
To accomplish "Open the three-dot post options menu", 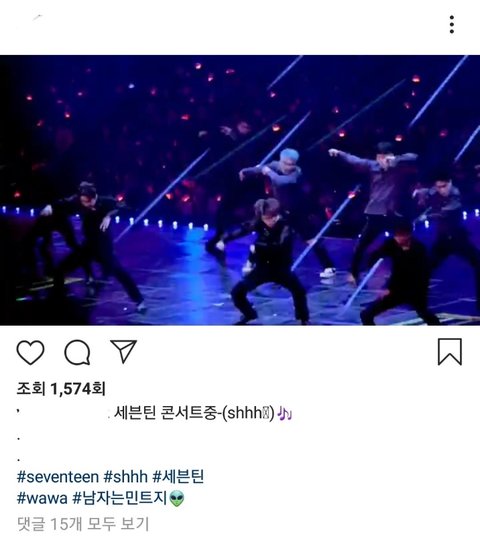I will (452, 24).
